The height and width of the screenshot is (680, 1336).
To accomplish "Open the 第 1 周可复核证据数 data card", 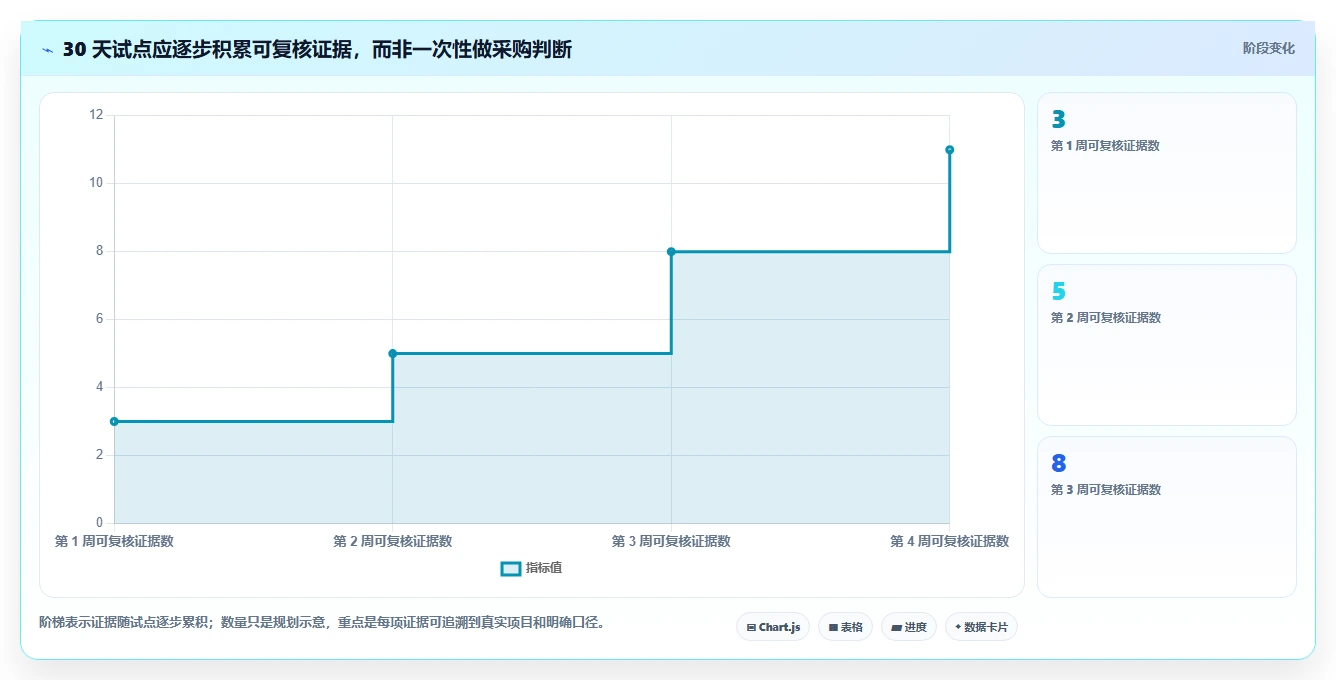I will pyautogui.click(x=1167, y=173).
